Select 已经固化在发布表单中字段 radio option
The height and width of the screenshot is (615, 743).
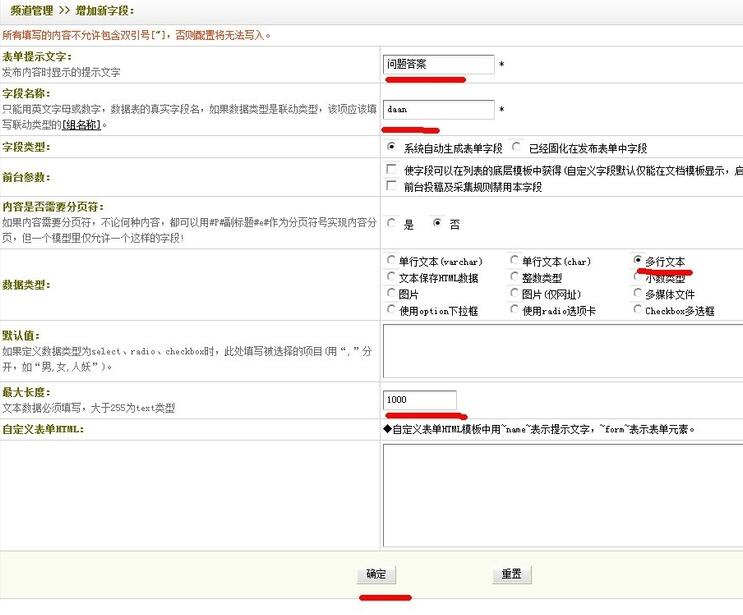coord(515,146)
